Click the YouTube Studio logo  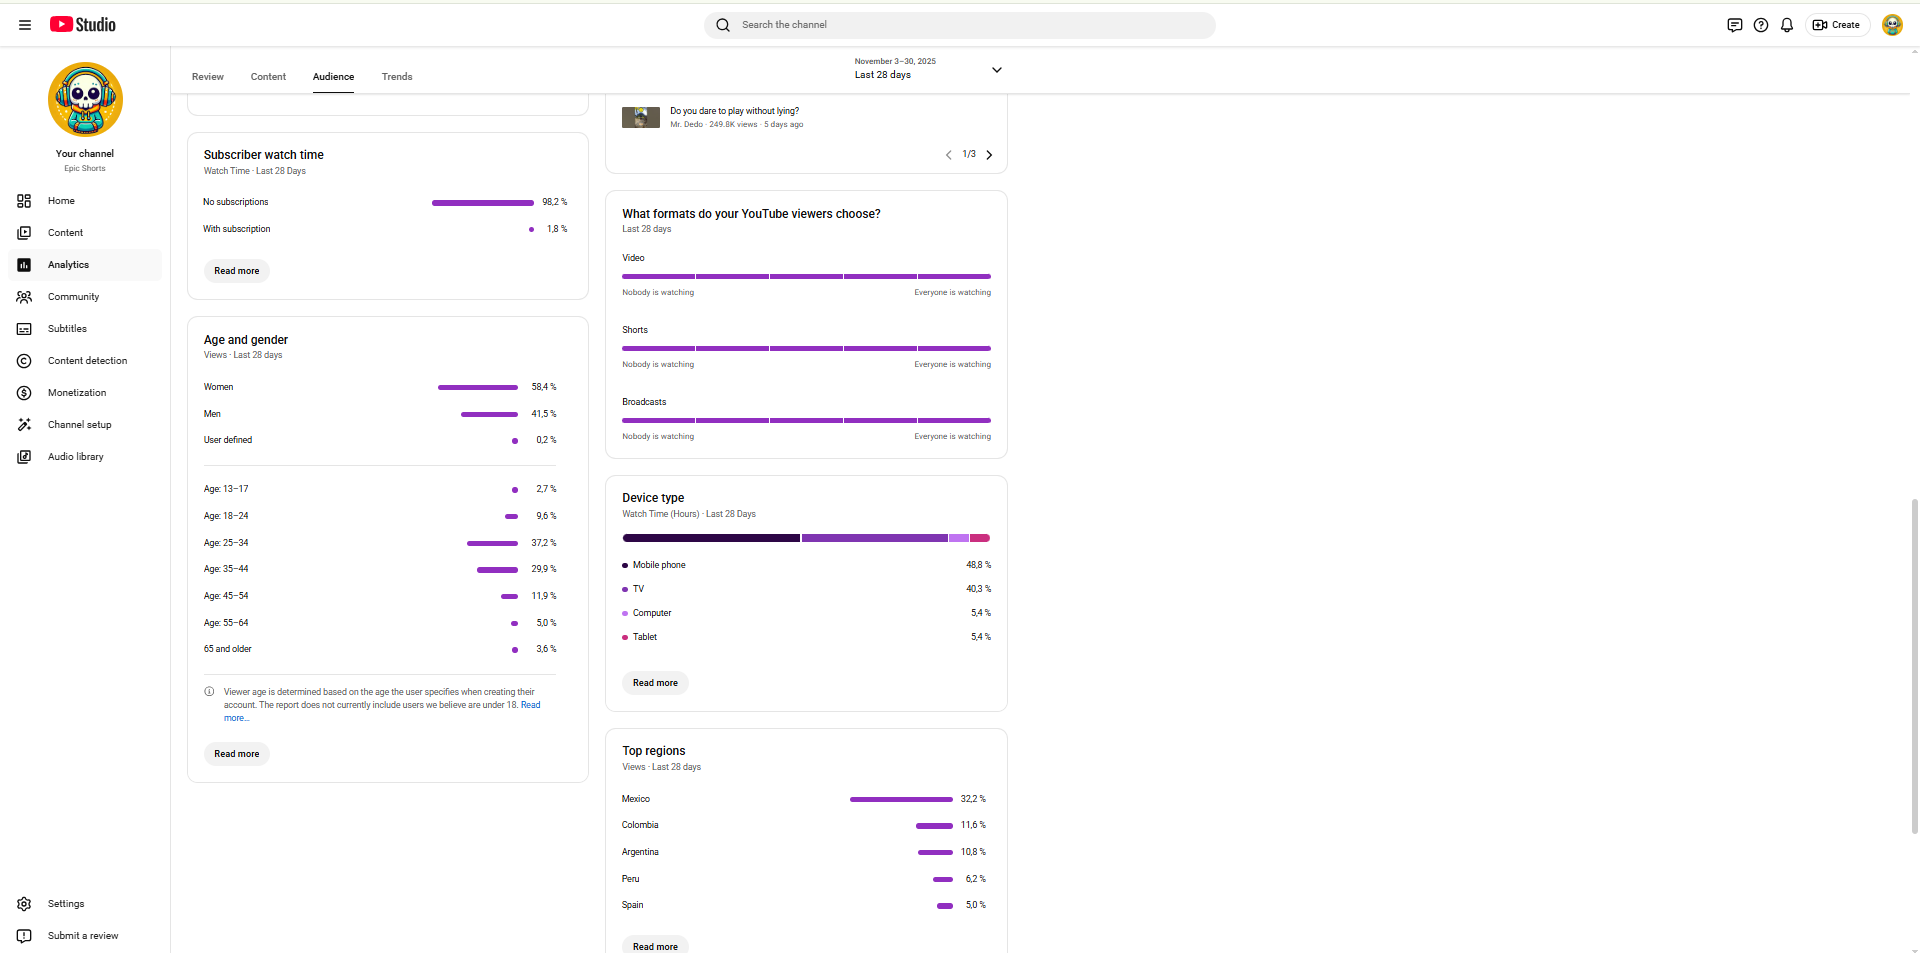coord(83,25)
